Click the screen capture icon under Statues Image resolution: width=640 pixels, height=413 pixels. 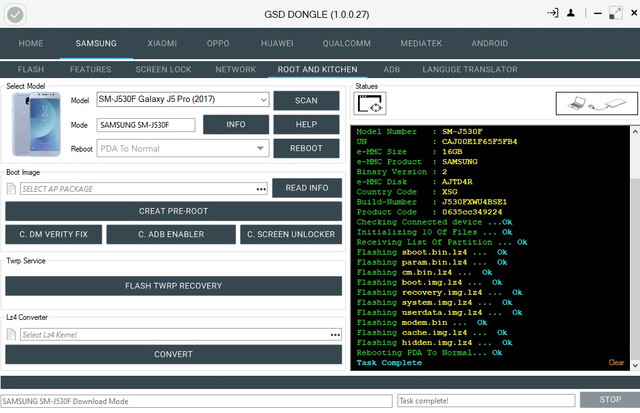[370, 103]
